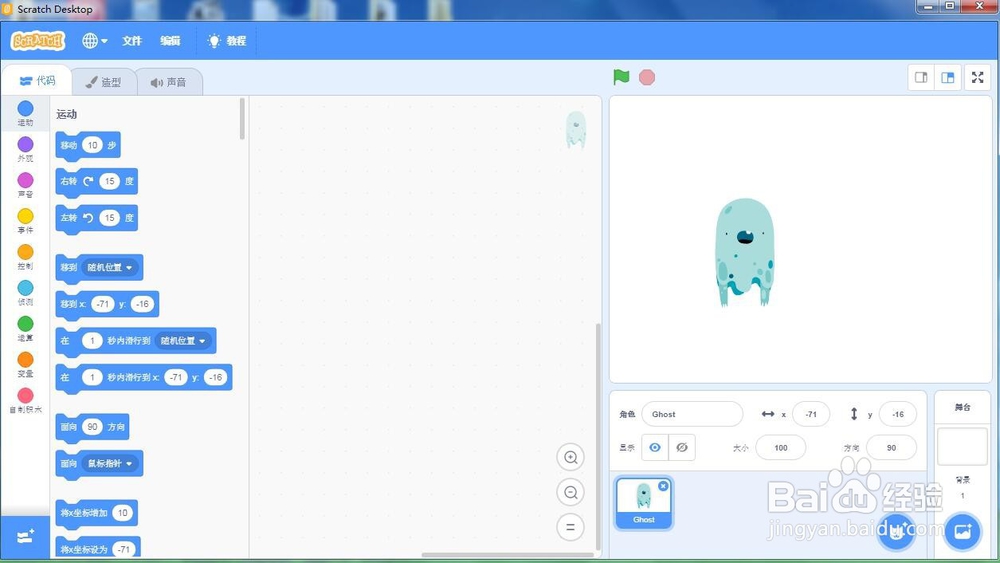
Task: Click the red stop button
Action: pyautogui.click(x=647, y=77)
